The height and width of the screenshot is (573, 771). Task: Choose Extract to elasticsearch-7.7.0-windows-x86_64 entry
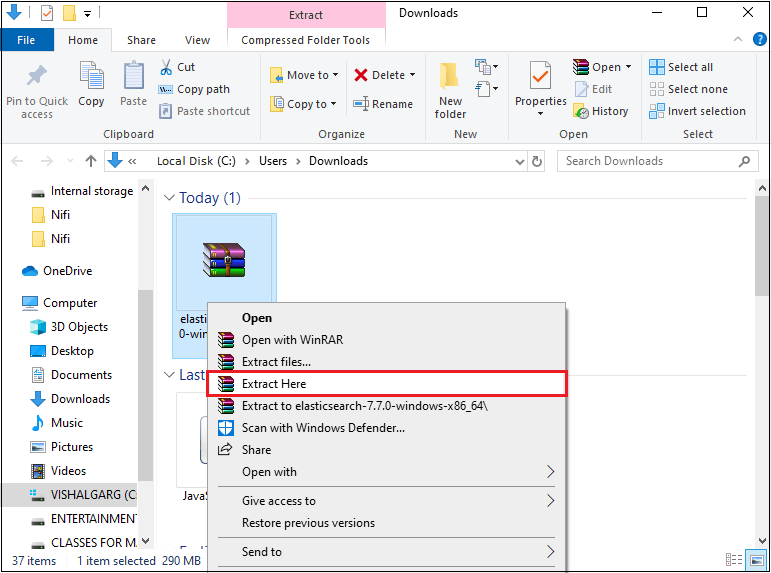point(386,406)
